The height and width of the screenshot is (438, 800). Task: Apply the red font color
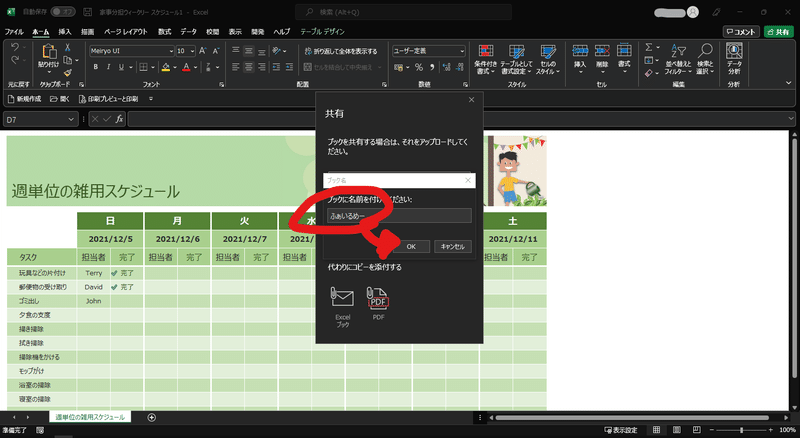[186, 67]
